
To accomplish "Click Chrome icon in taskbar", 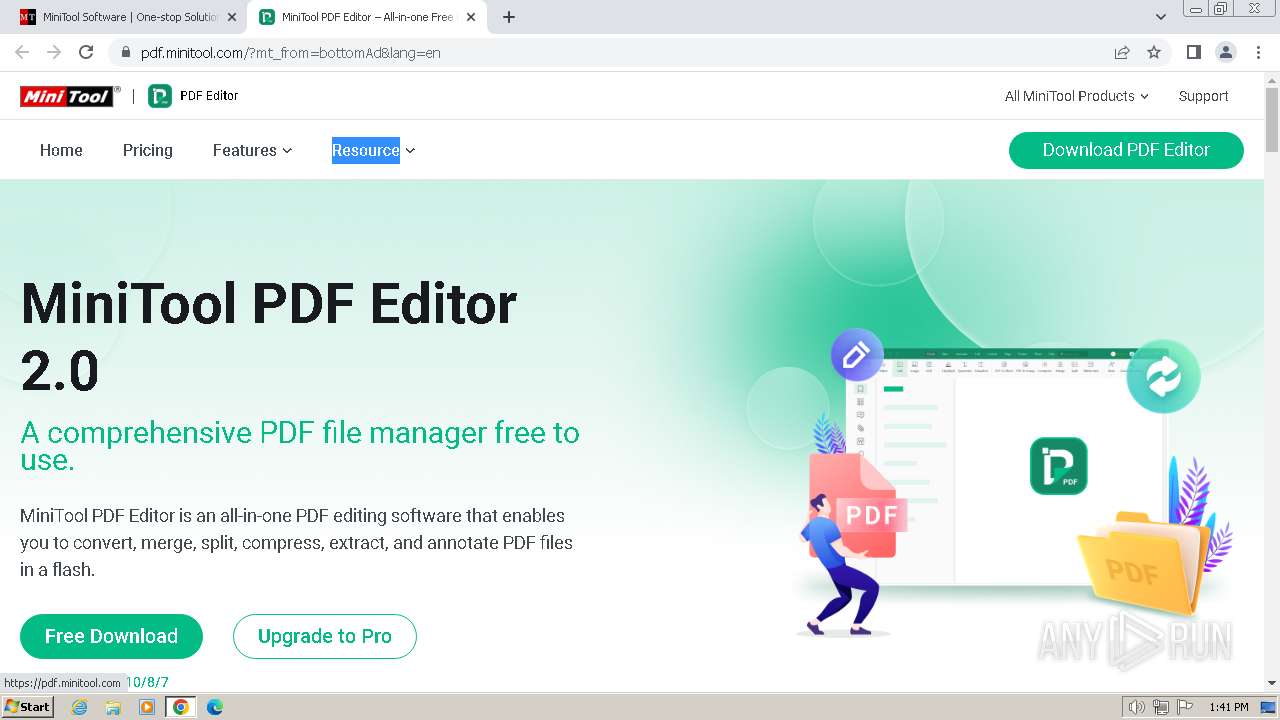I will (181, 707).
